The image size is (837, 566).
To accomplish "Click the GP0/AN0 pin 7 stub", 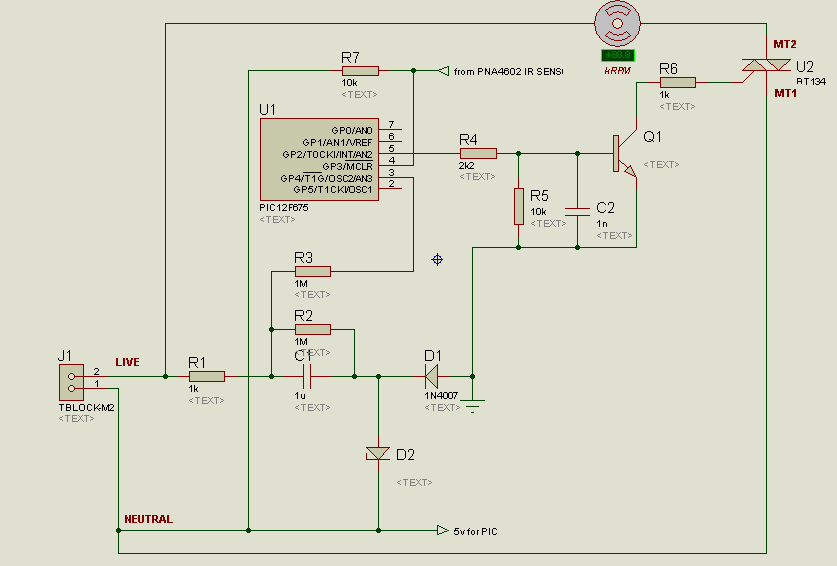I will [x=391, y=130].
